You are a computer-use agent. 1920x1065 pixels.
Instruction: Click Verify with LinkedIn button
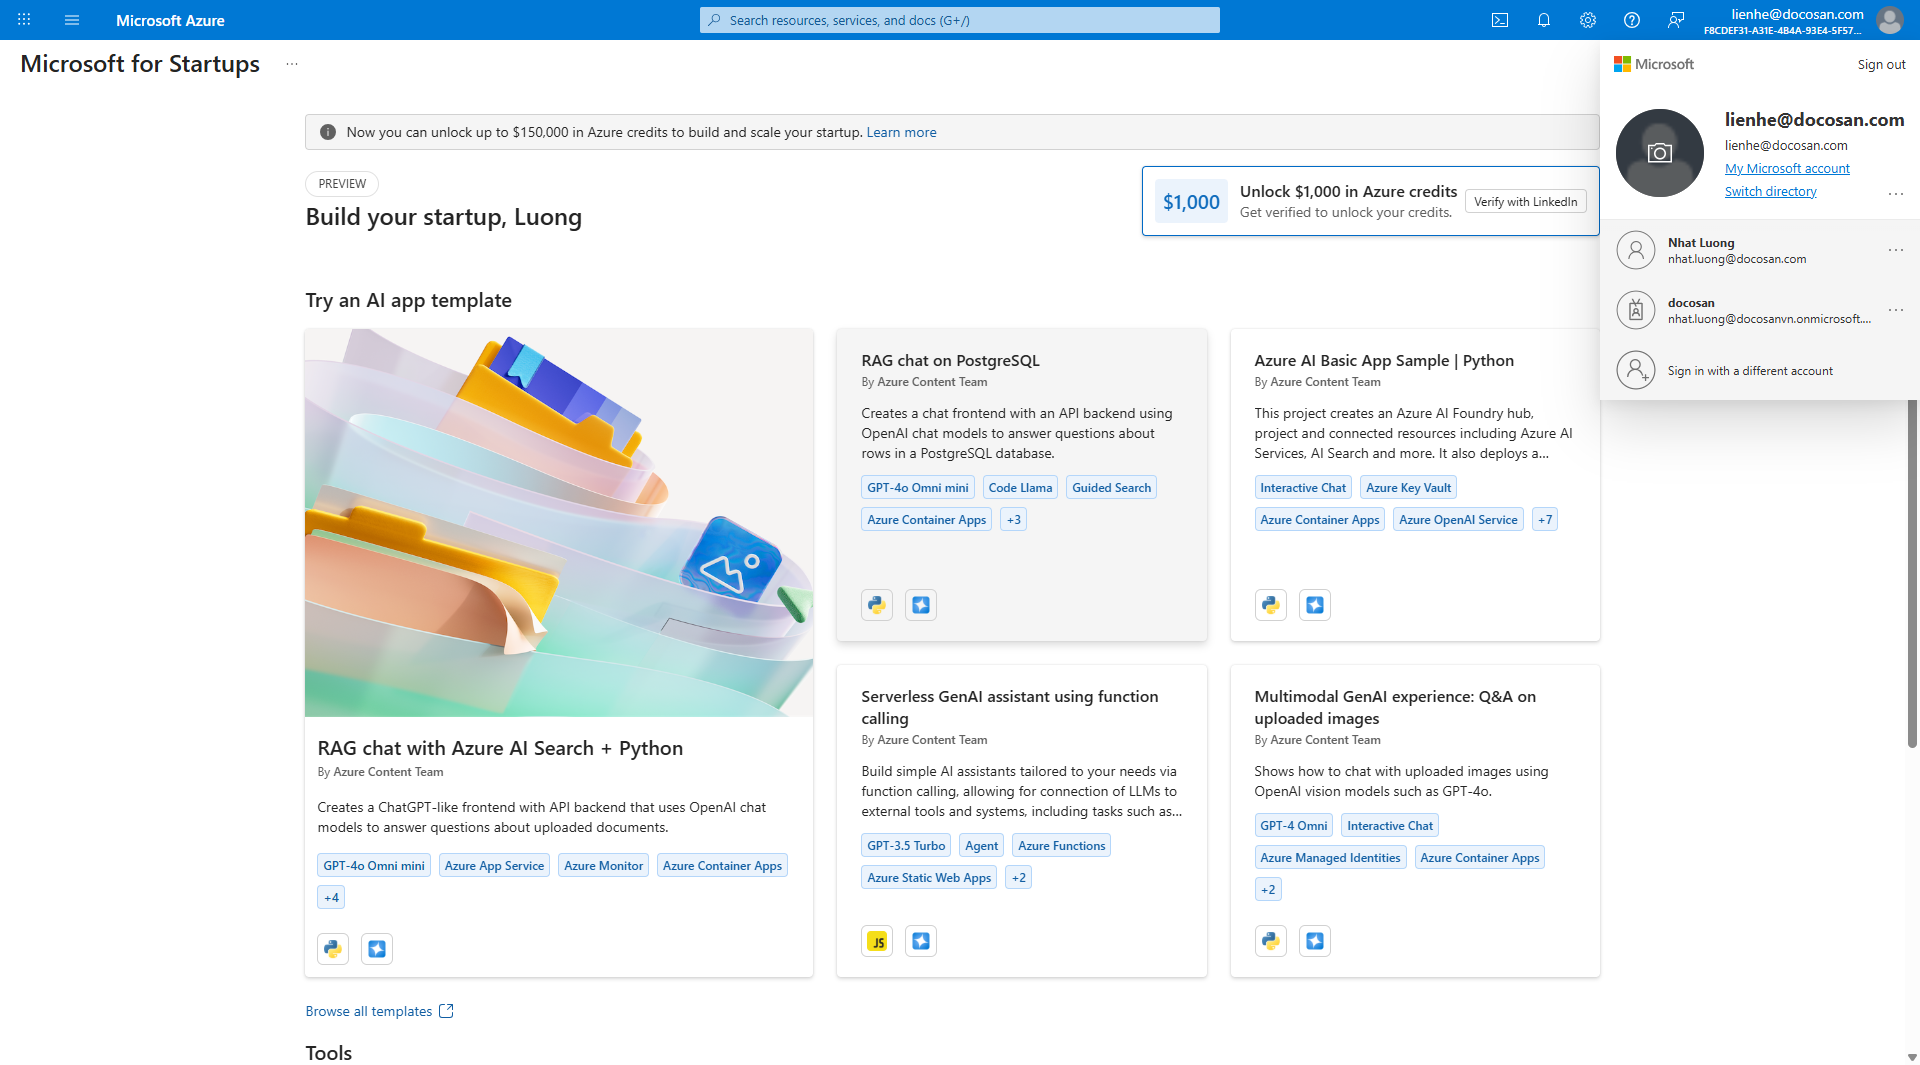point(1525,201)
